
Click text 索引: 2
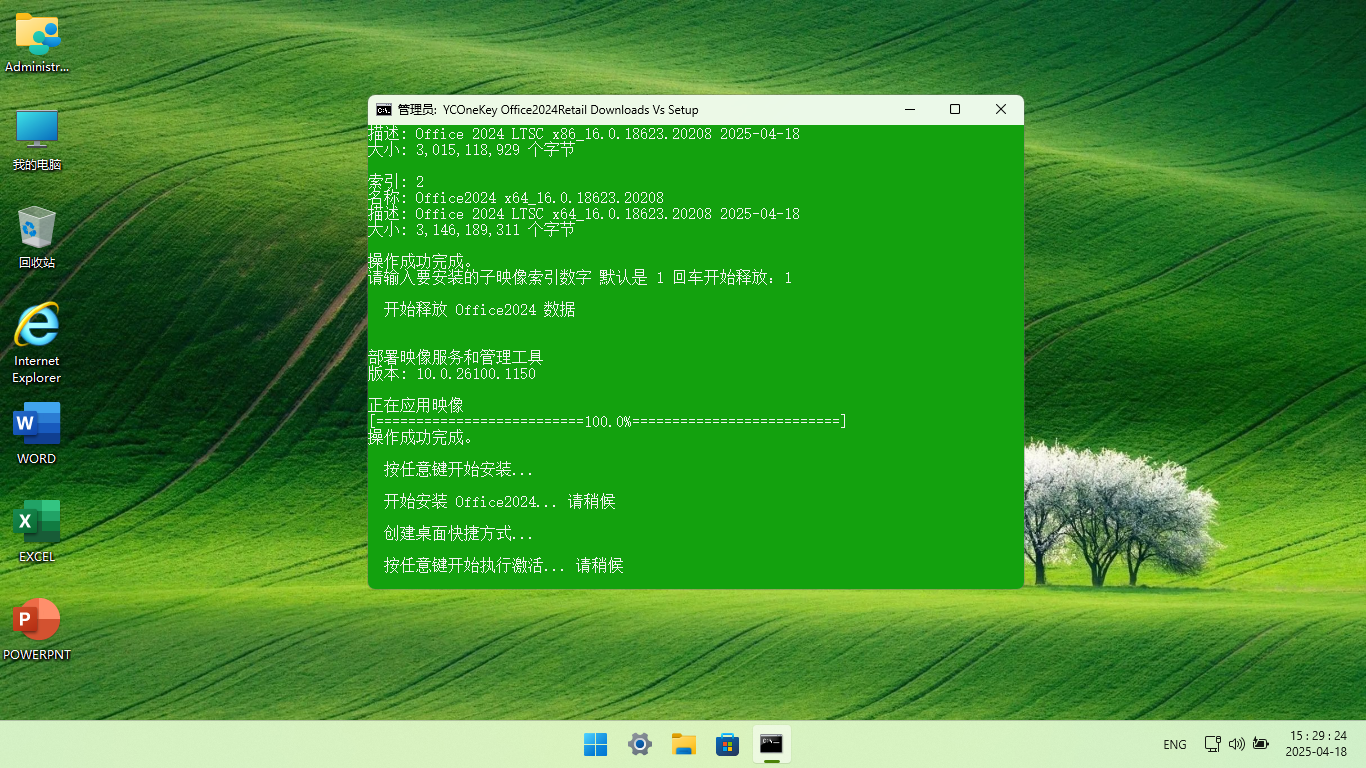(x=396, y=182)
